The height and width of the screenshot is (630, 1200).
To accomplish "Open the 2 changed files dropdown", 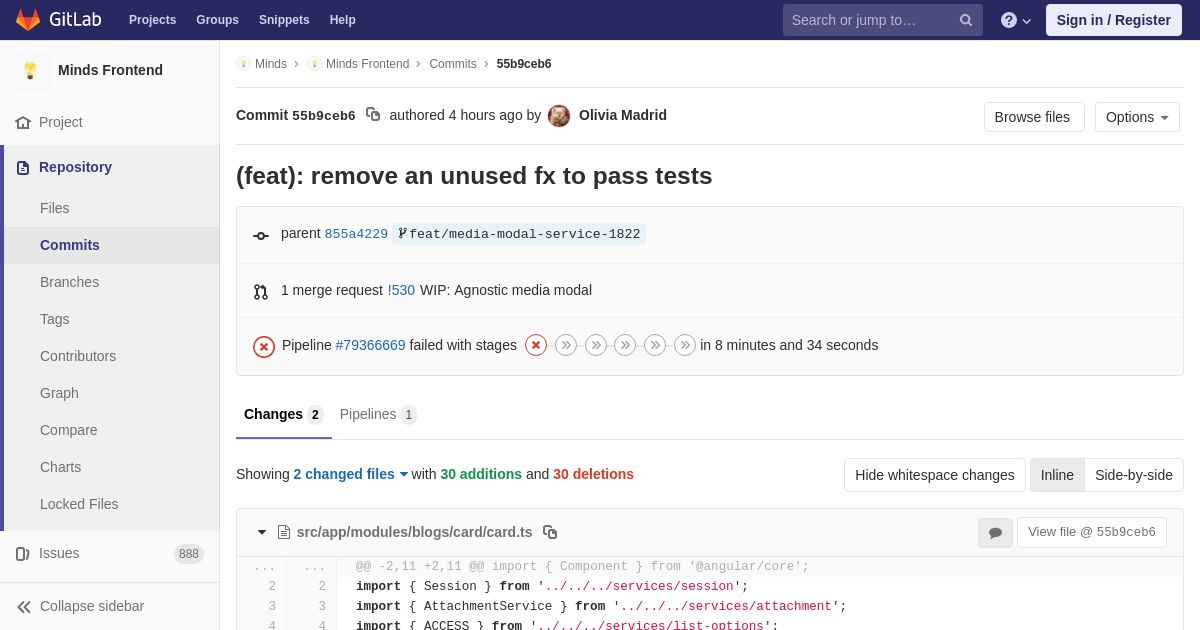I will click(x=351, y=474).
